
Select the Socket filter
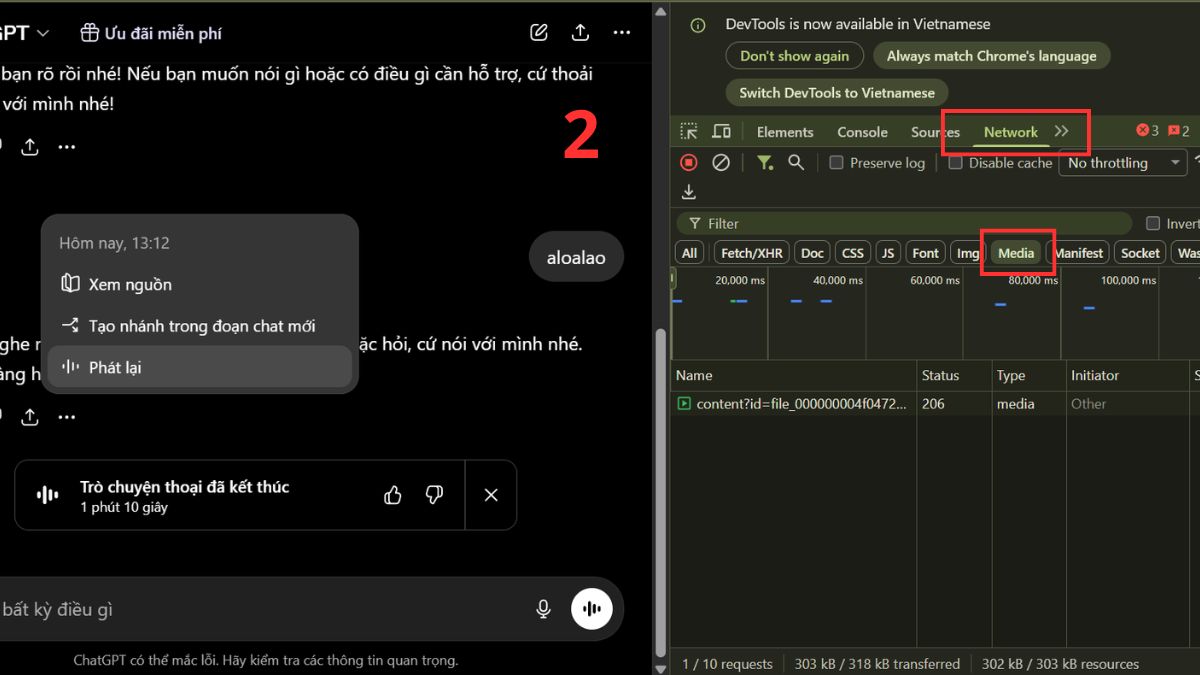point(1140,253)
